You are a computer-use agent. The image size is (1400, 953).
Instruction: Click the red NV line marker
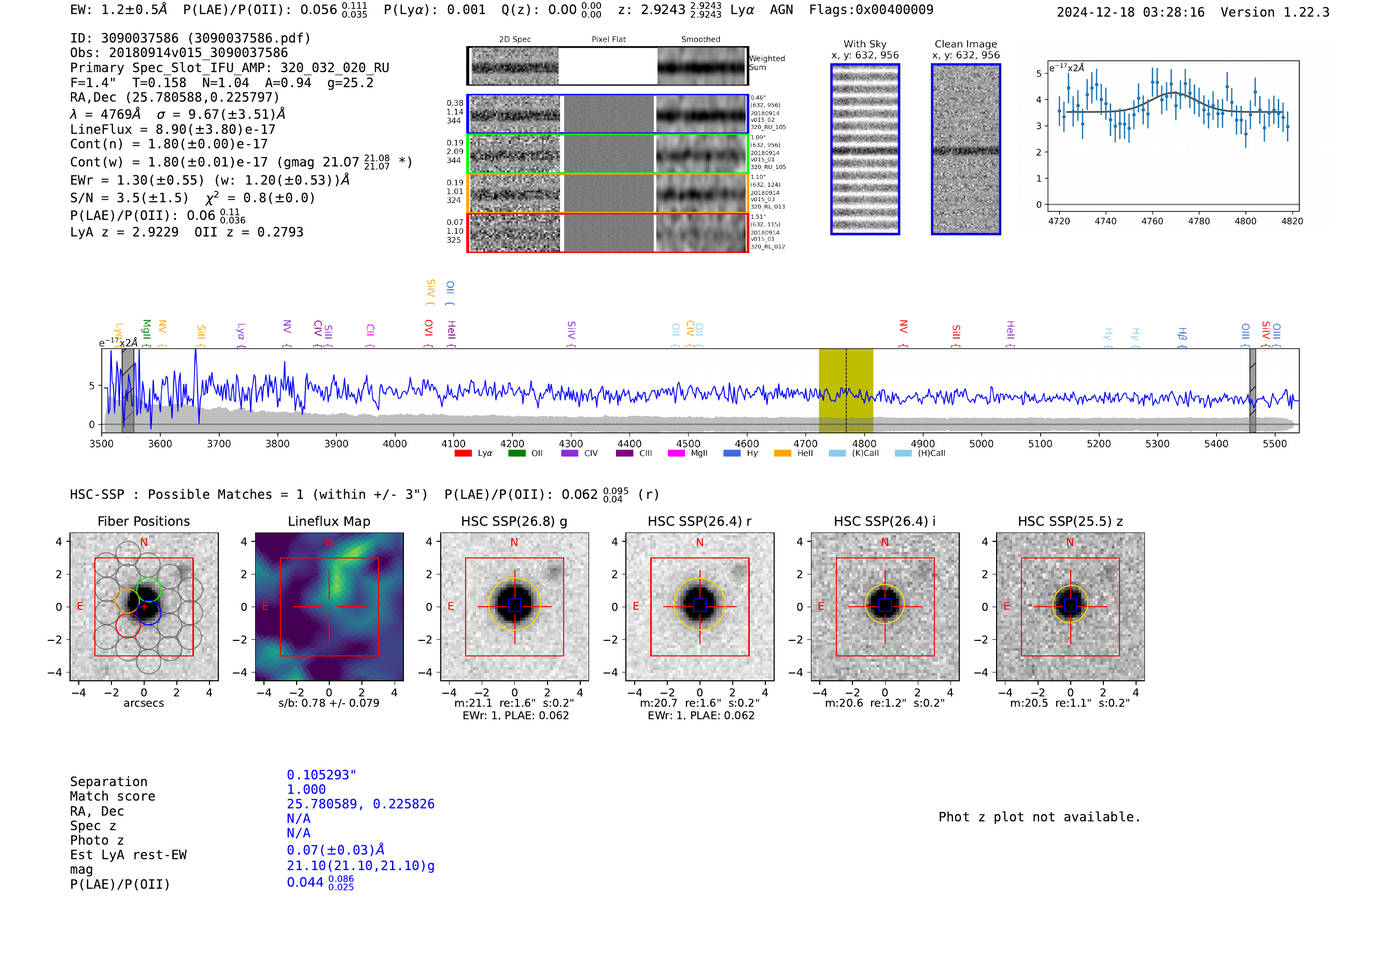(x=903, y=332)
